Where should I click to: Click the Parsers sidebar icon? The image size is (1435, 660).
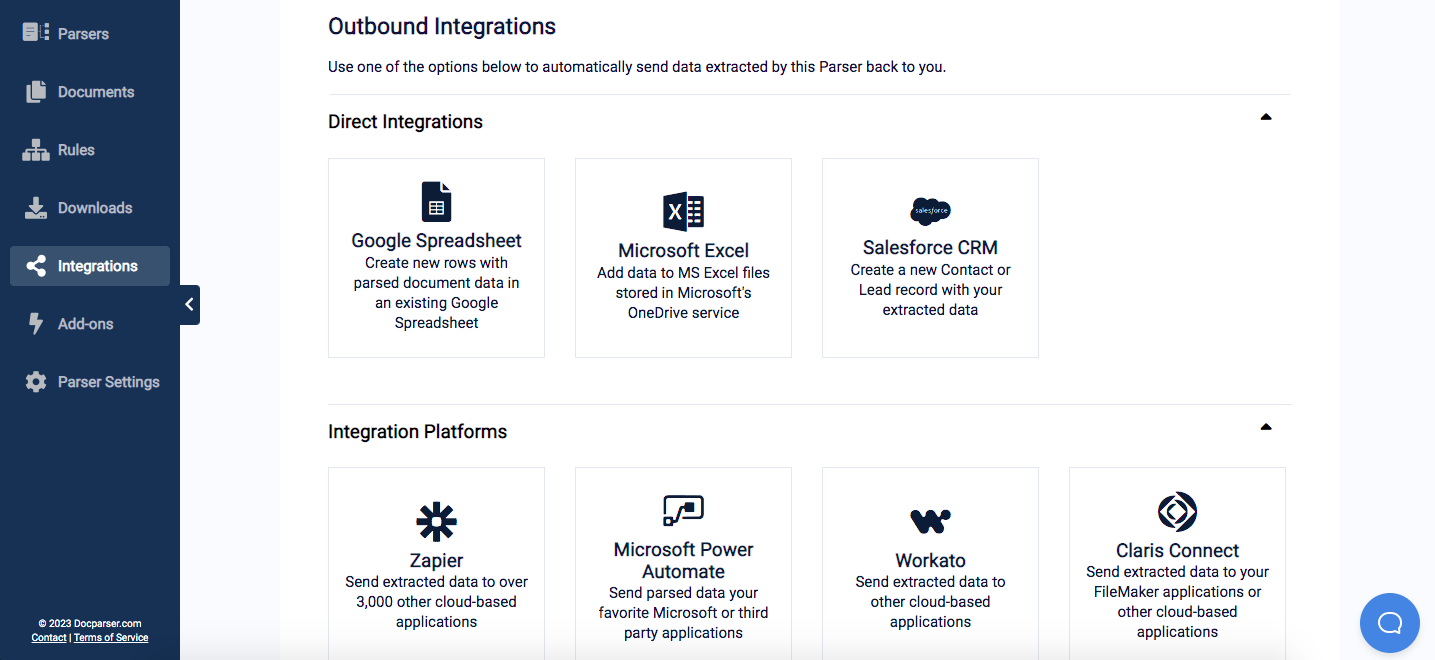(36, 33)
